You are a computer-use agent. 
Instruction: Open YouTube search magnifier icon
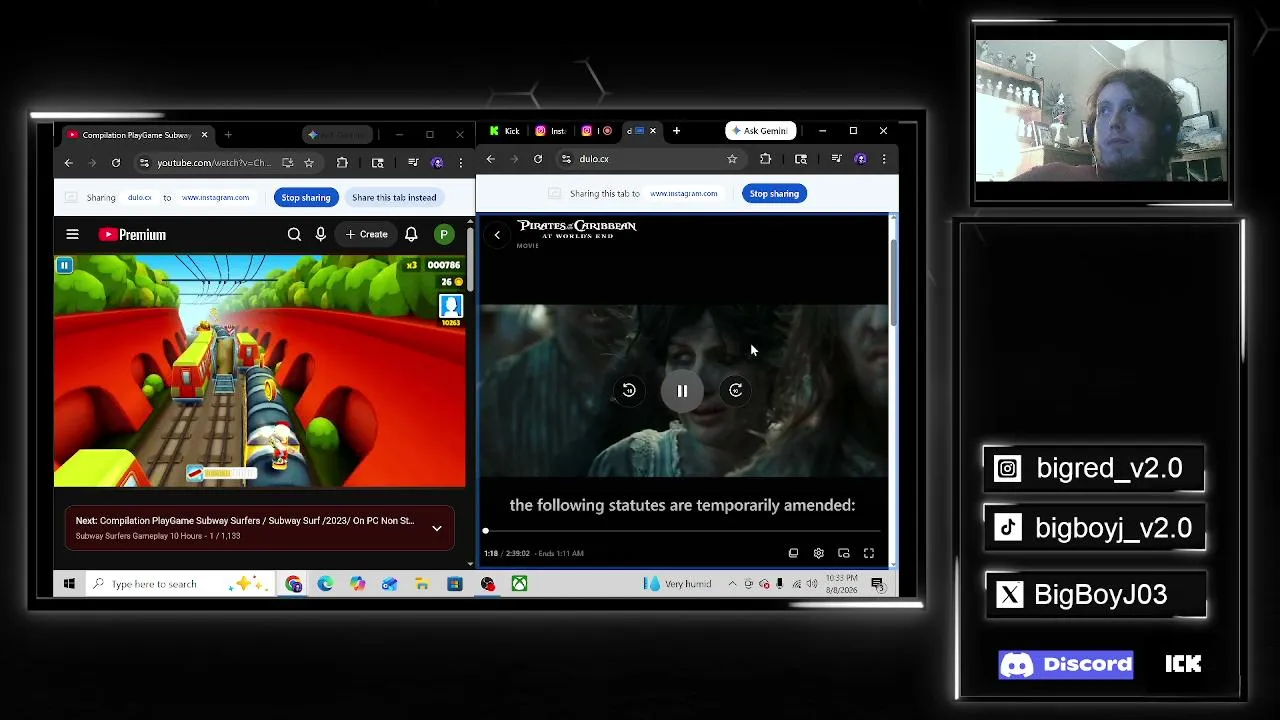click(294, 235)
